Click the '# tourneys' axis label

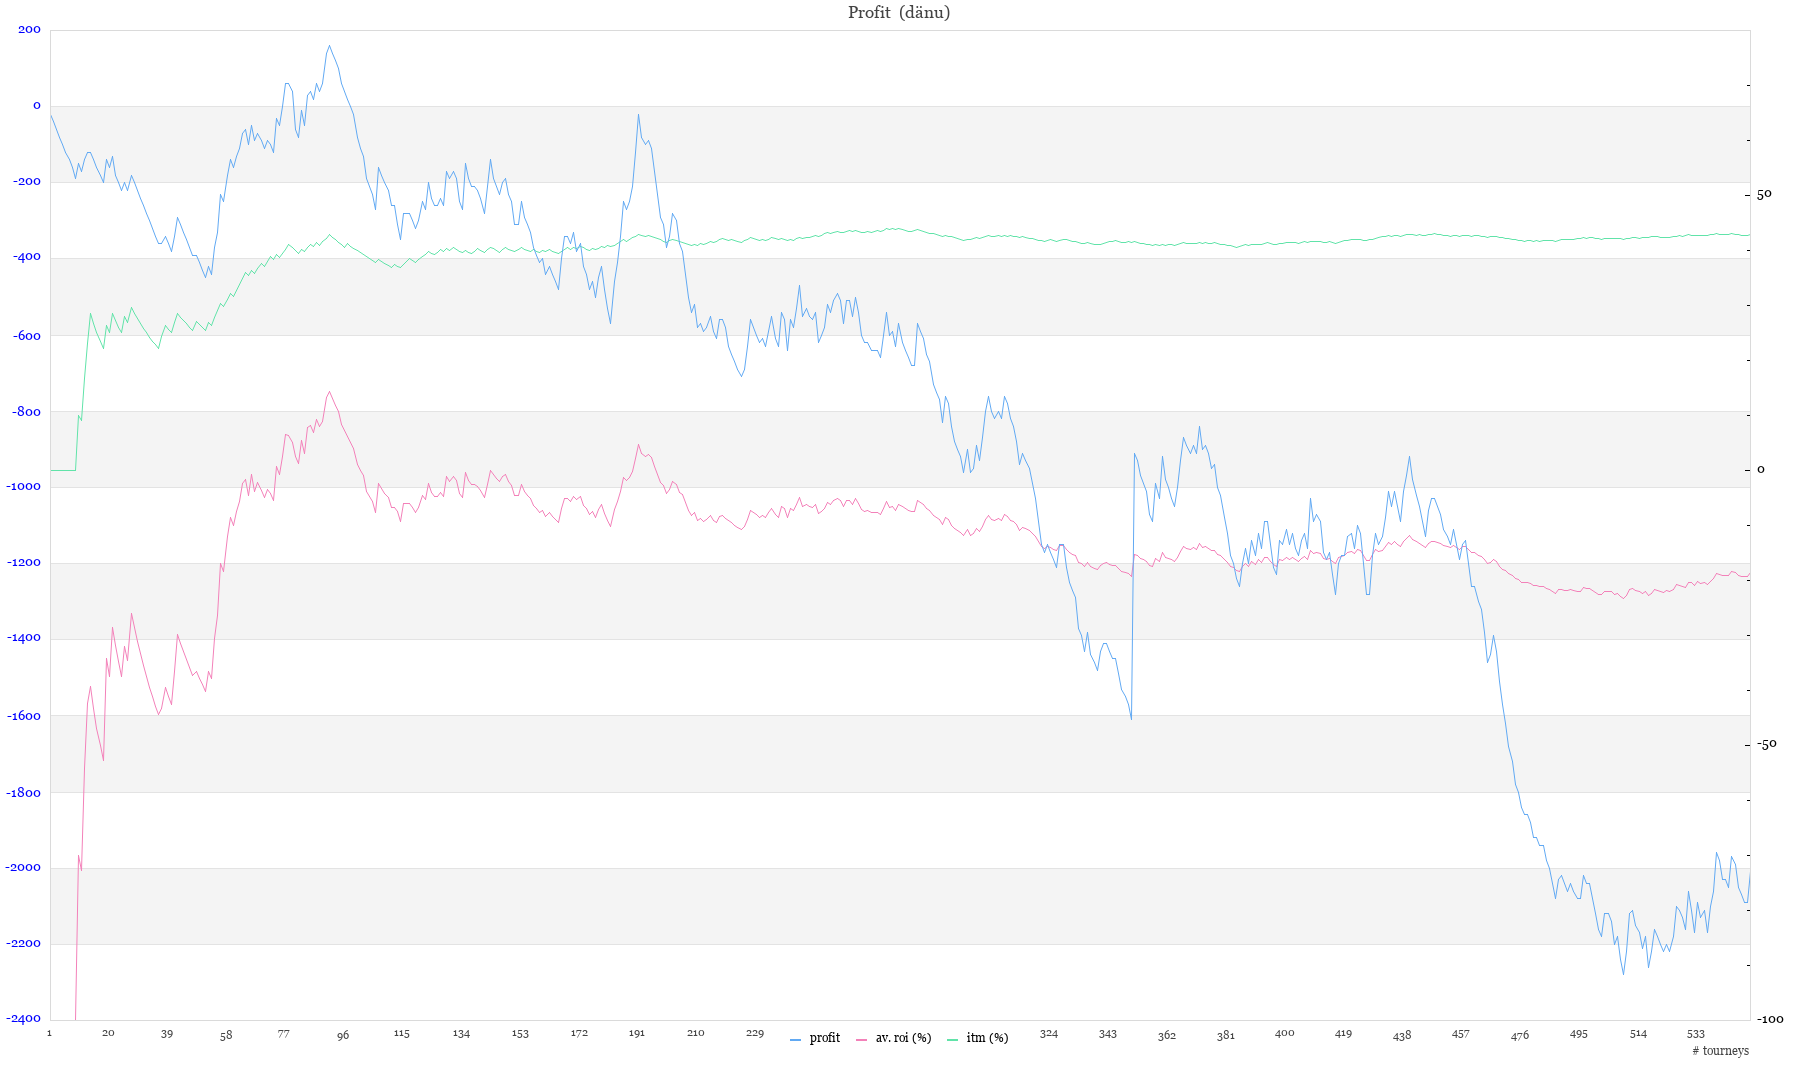click(1720, 1051)
